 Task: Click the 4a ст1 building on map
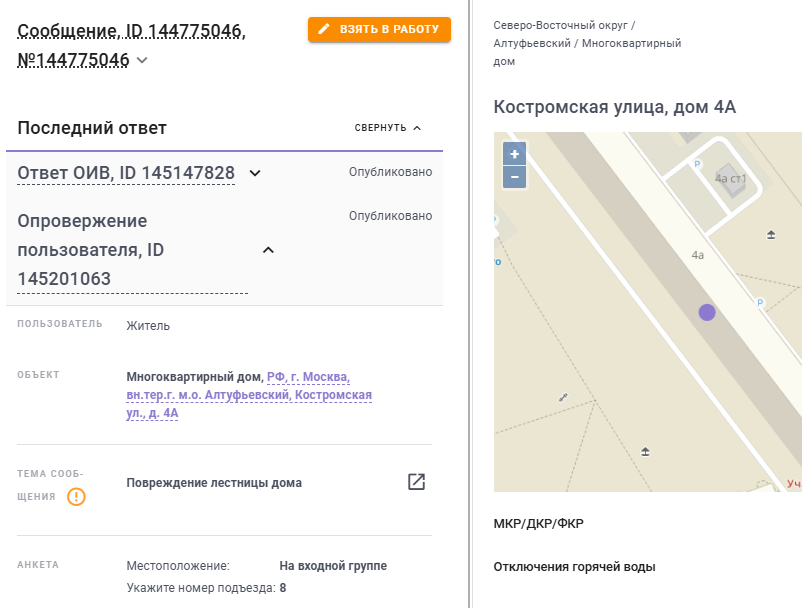(730, 178)
